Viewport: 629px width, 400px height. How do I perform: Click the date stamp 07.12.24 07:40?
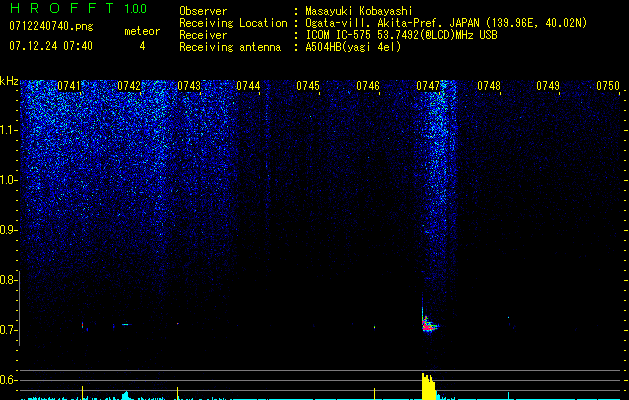coord(51,46)
